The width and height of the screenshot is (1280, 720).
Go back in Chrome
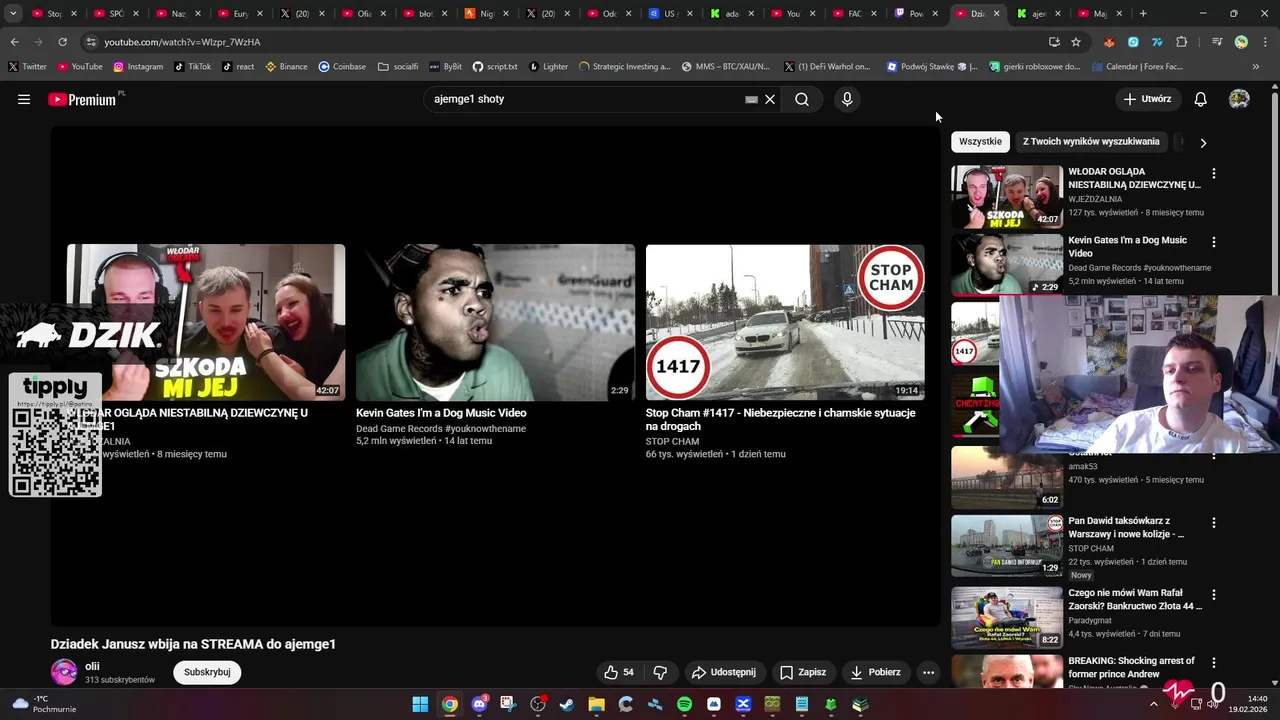(x=14, y=42)
